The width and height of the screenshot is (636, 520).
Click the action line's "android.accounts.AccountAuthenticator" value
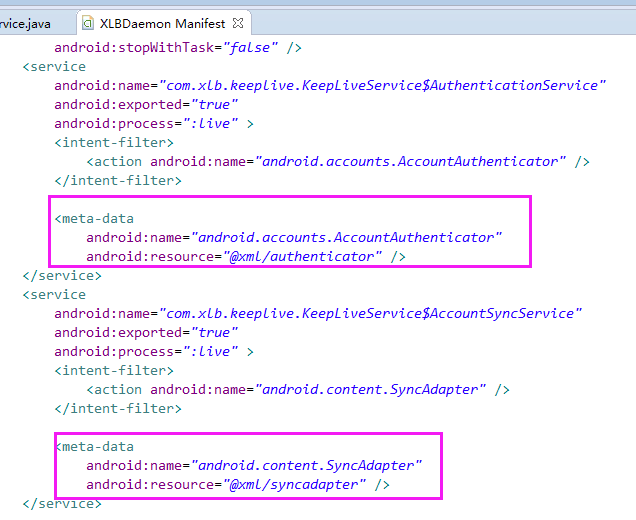411,162
